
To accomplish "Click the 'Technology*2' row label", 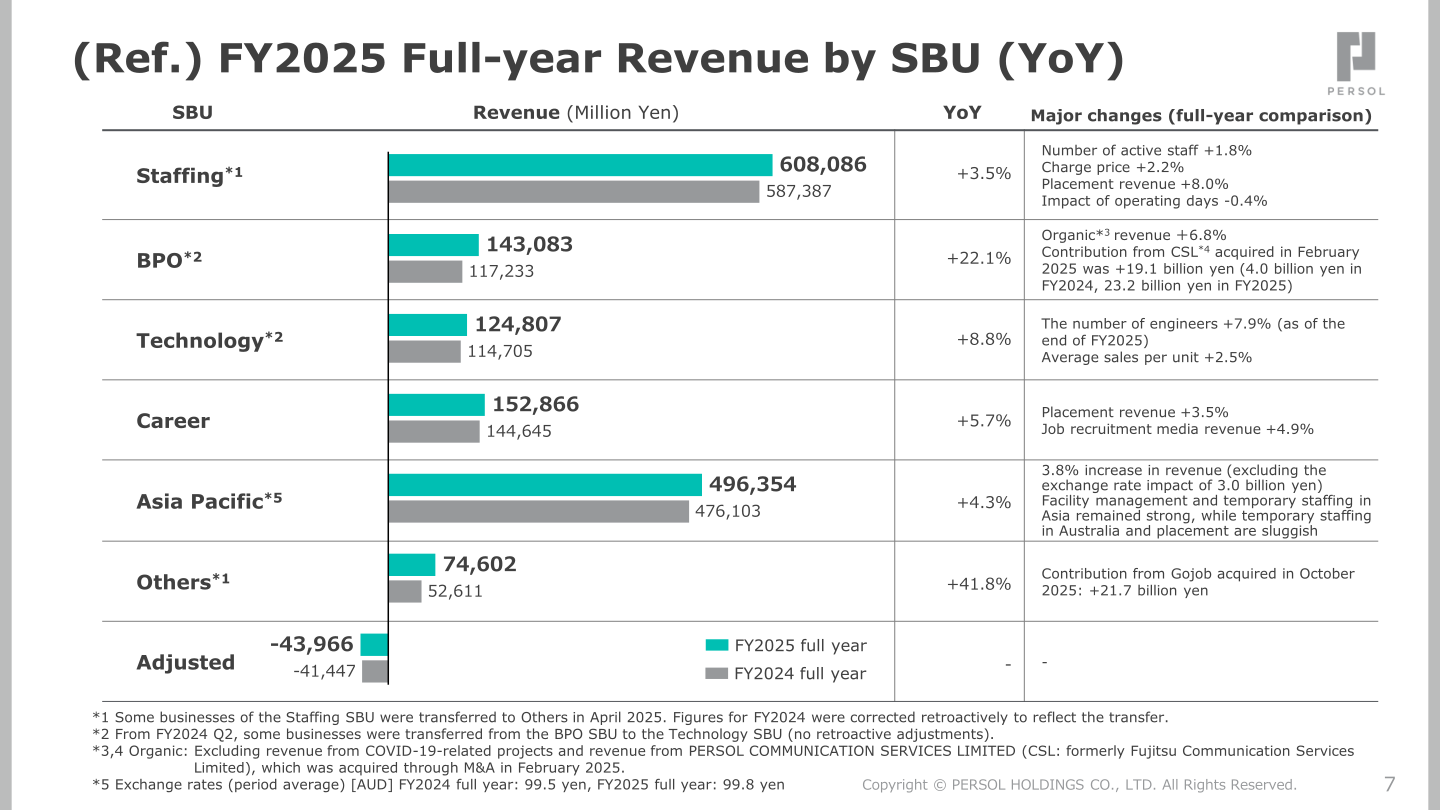I will (x=210, y=340).
